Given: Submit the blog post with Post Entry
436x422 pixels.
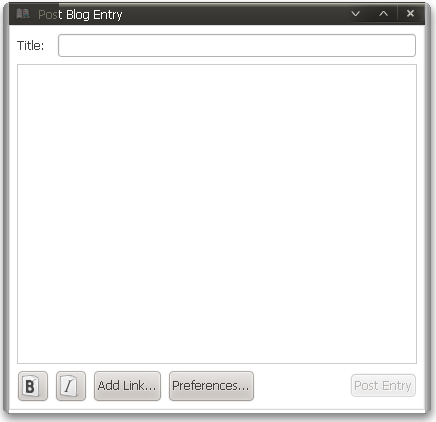Looking at the screenshot, I should pyautogui.click(x=383, y=386).
